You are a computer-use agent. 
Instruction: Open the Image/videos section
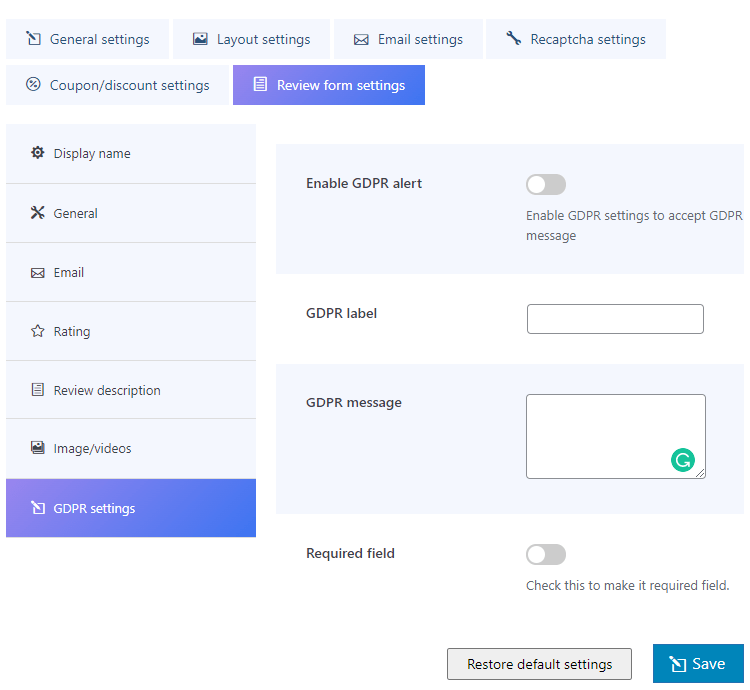(x=131, y=449)
